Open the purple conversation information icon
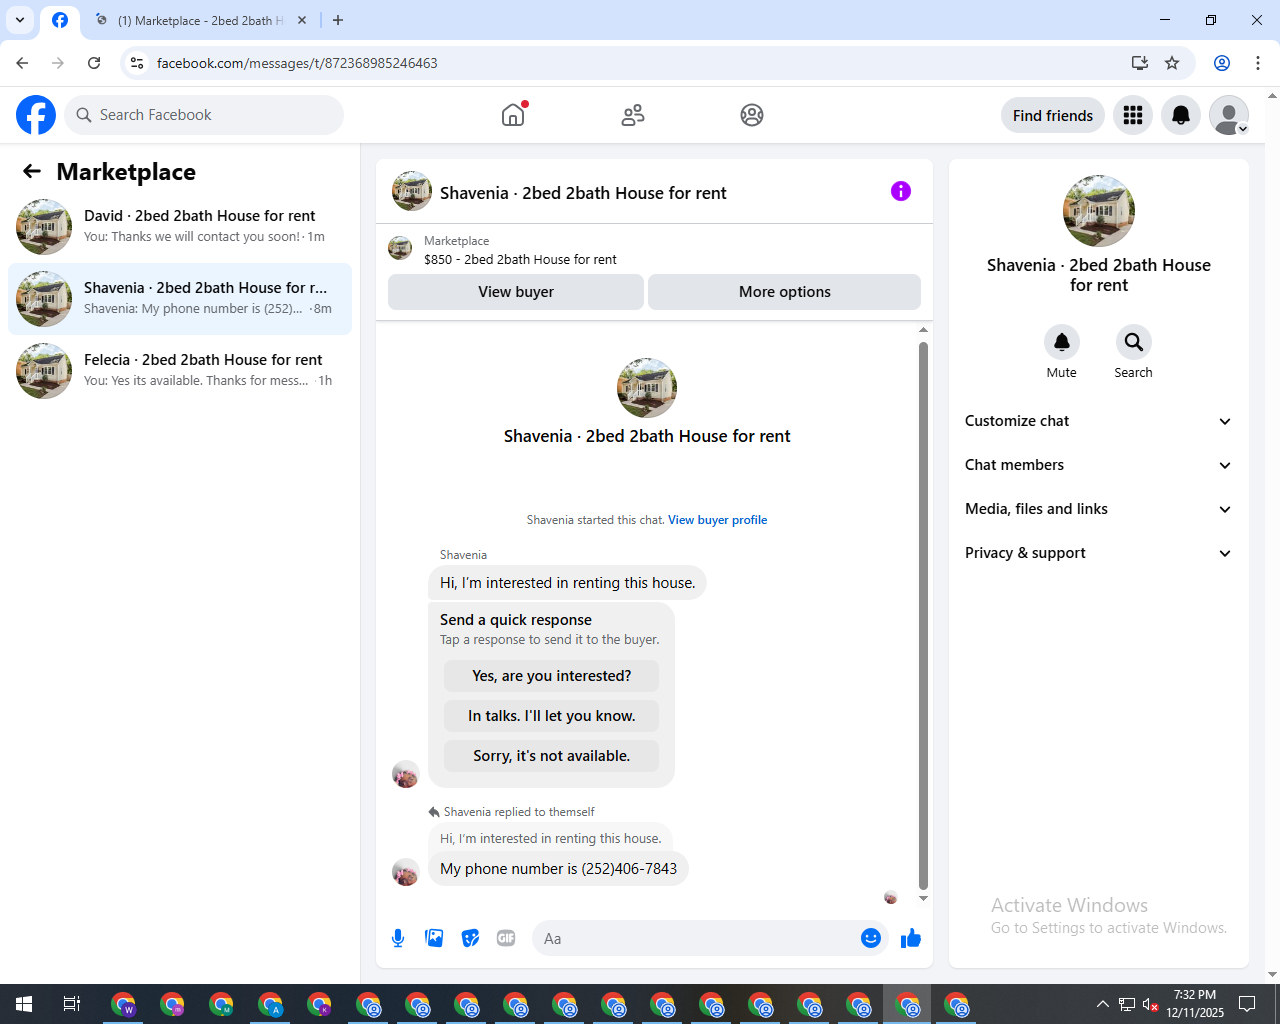1280x1024 pixels. (x=901, y=191)
